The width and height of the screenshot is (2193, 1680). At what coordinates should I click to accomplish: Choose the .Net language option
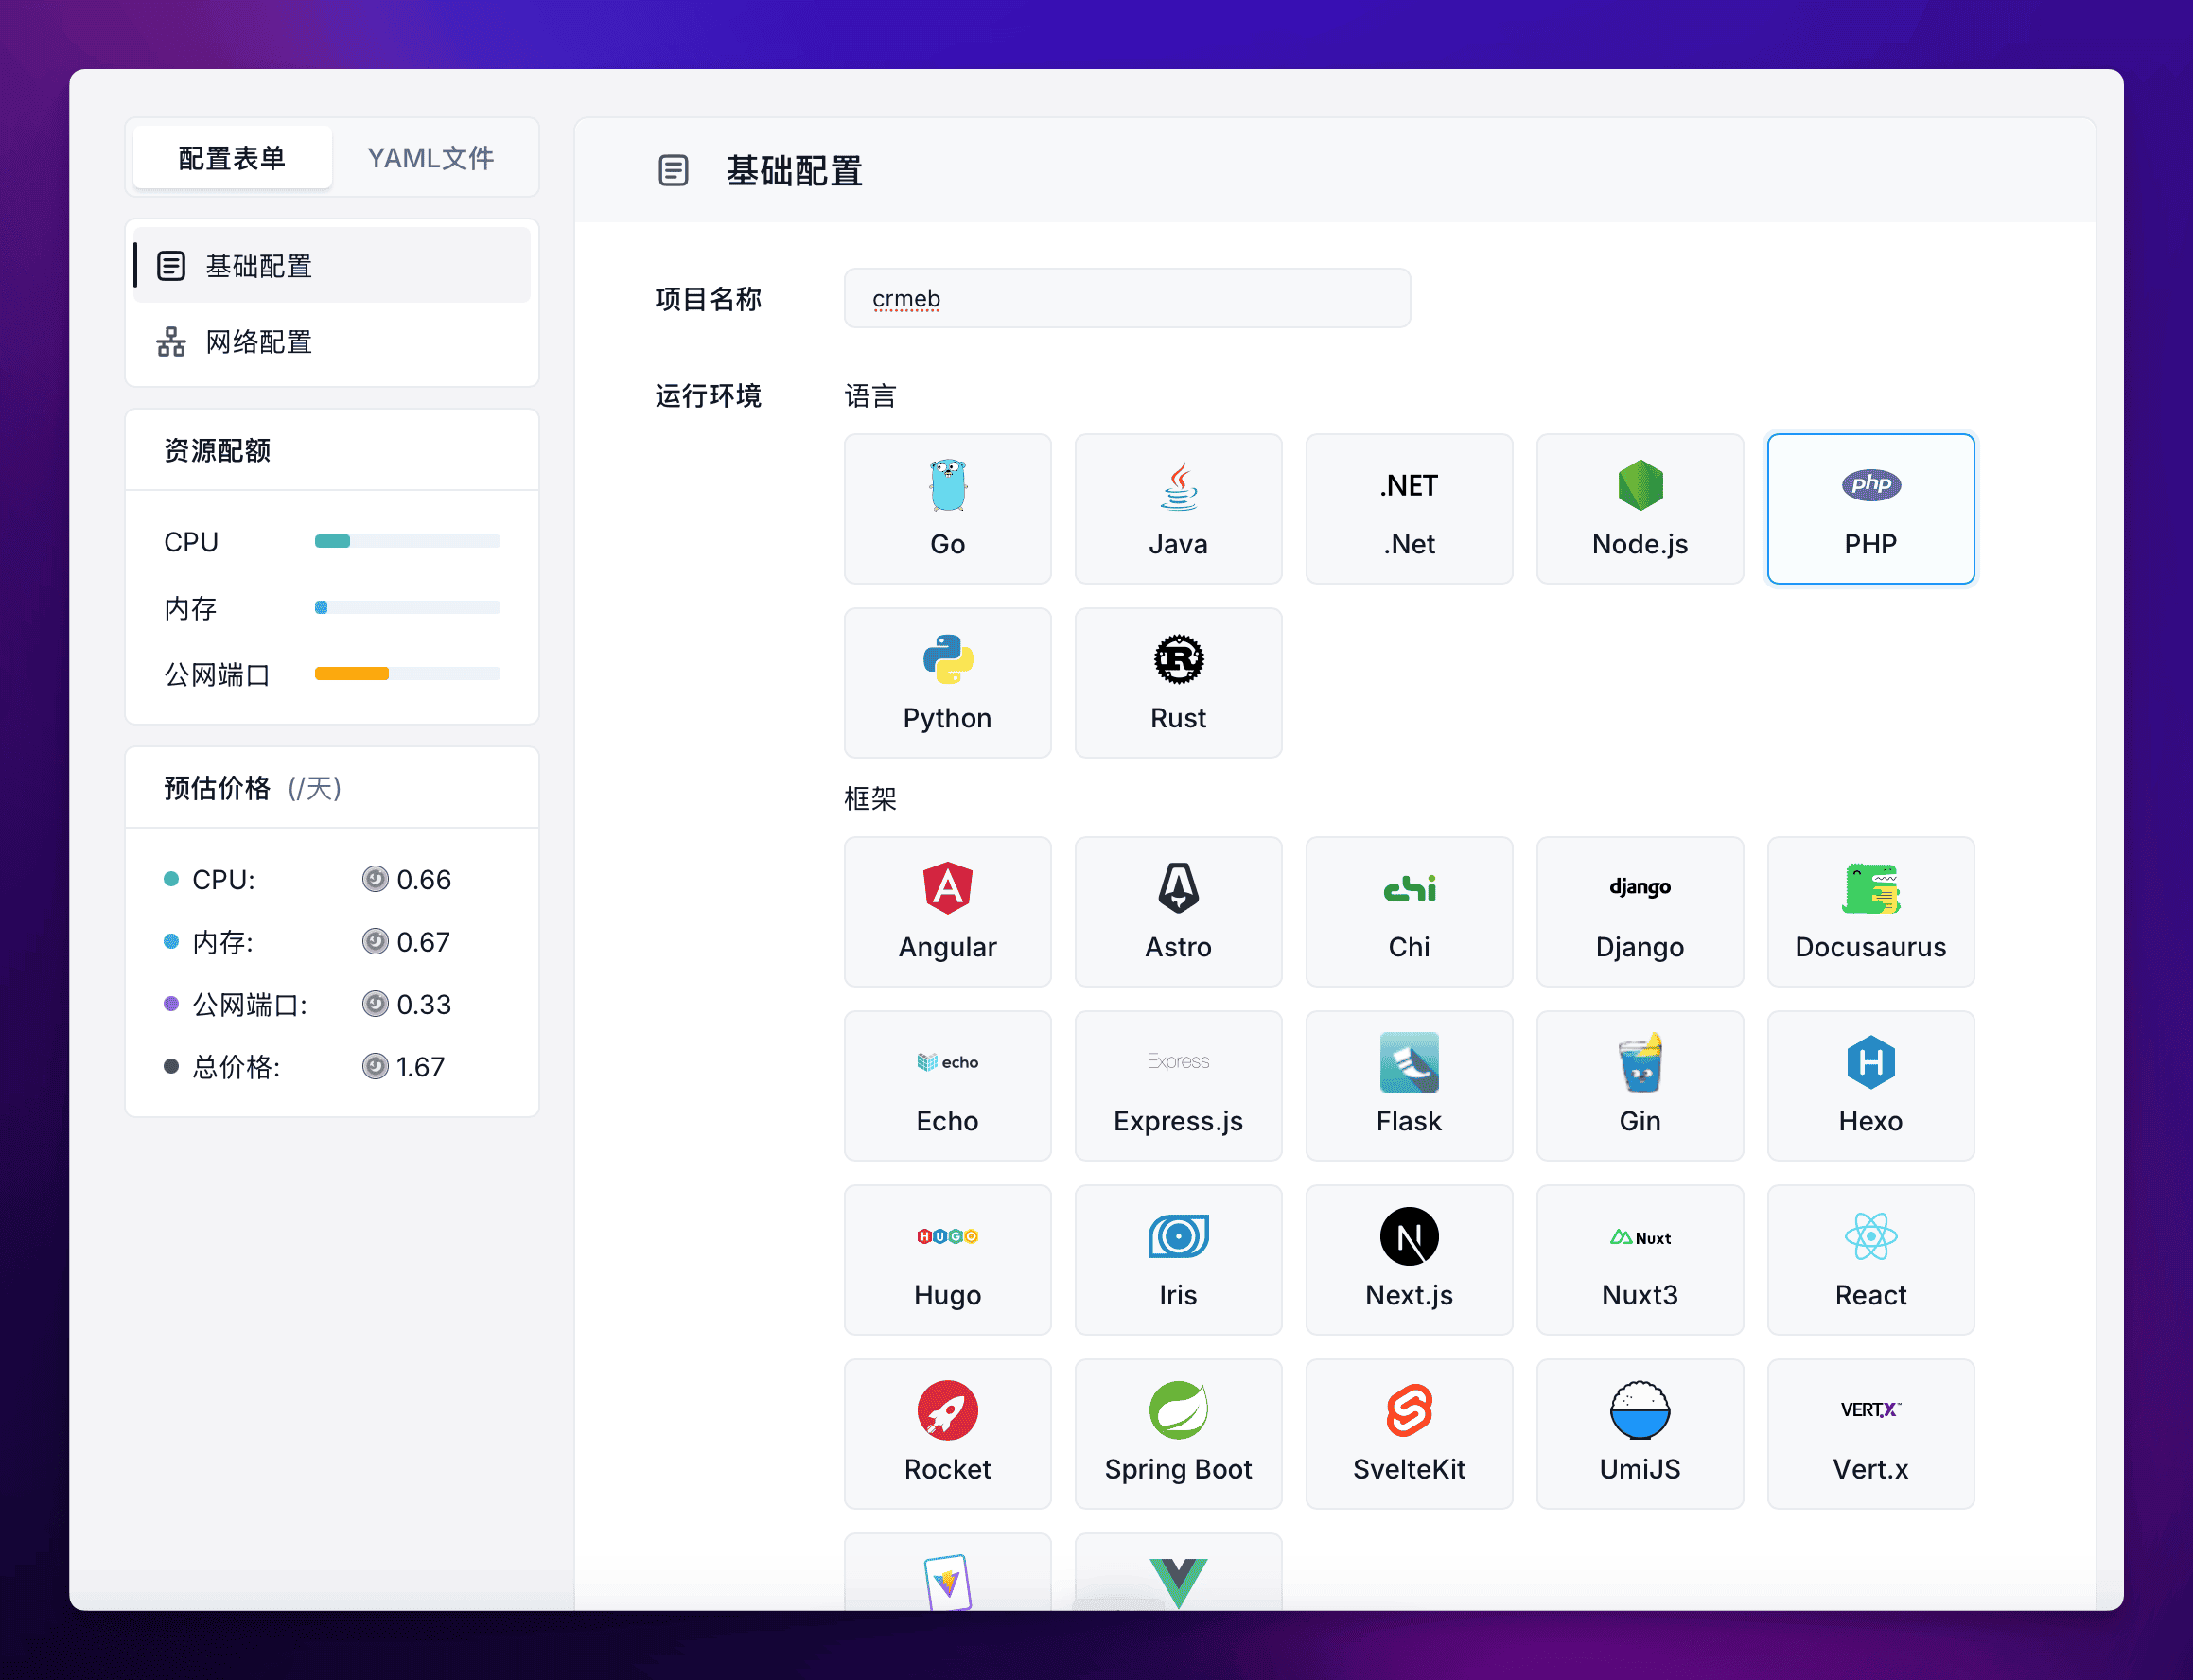(1409, 508)
